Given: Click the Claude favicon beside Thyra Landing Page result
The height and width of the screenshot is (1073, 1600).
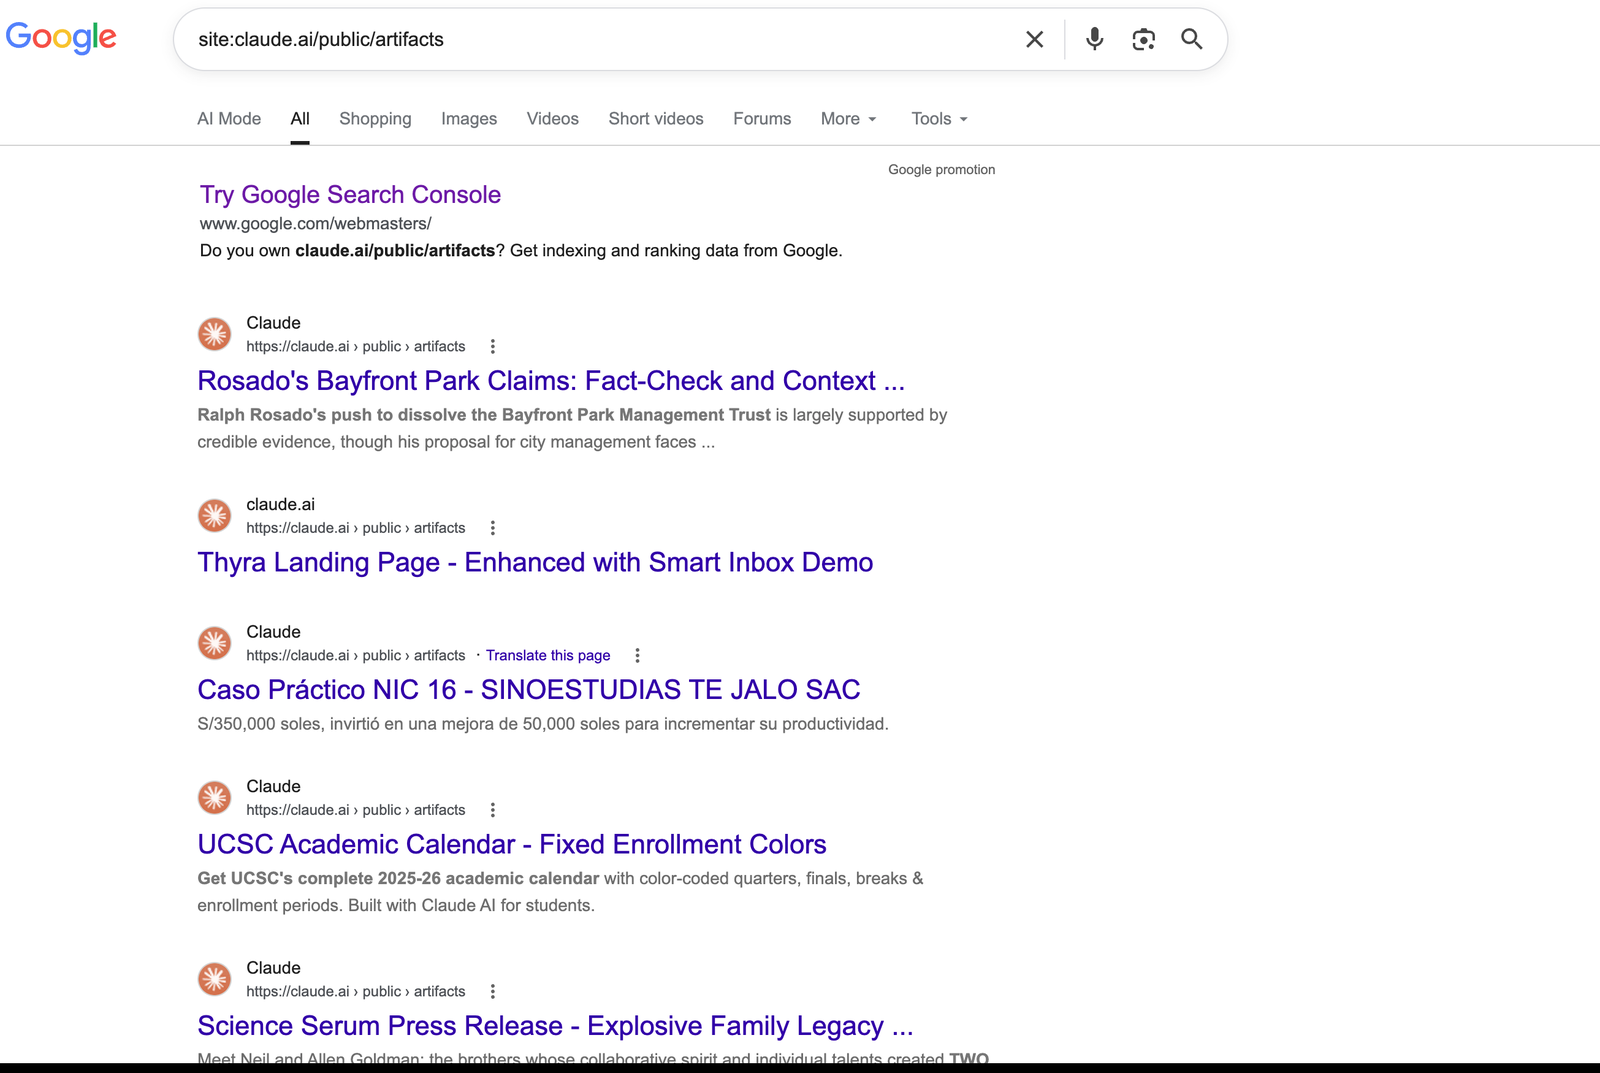Looking at the screenshot, I should point(214,516).
